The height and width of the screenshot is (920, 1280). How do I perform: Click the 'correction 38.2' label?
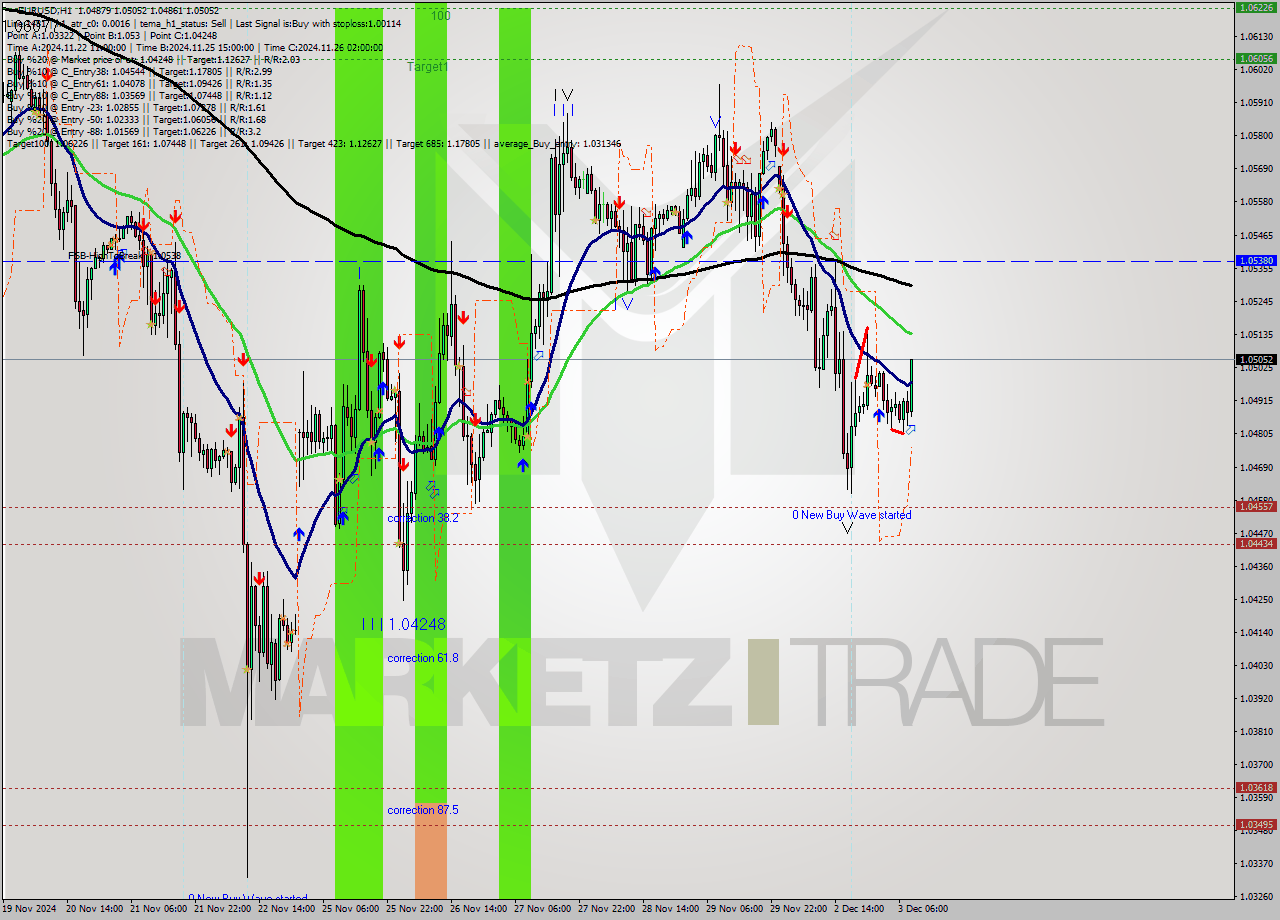click(x=423, y=518)
